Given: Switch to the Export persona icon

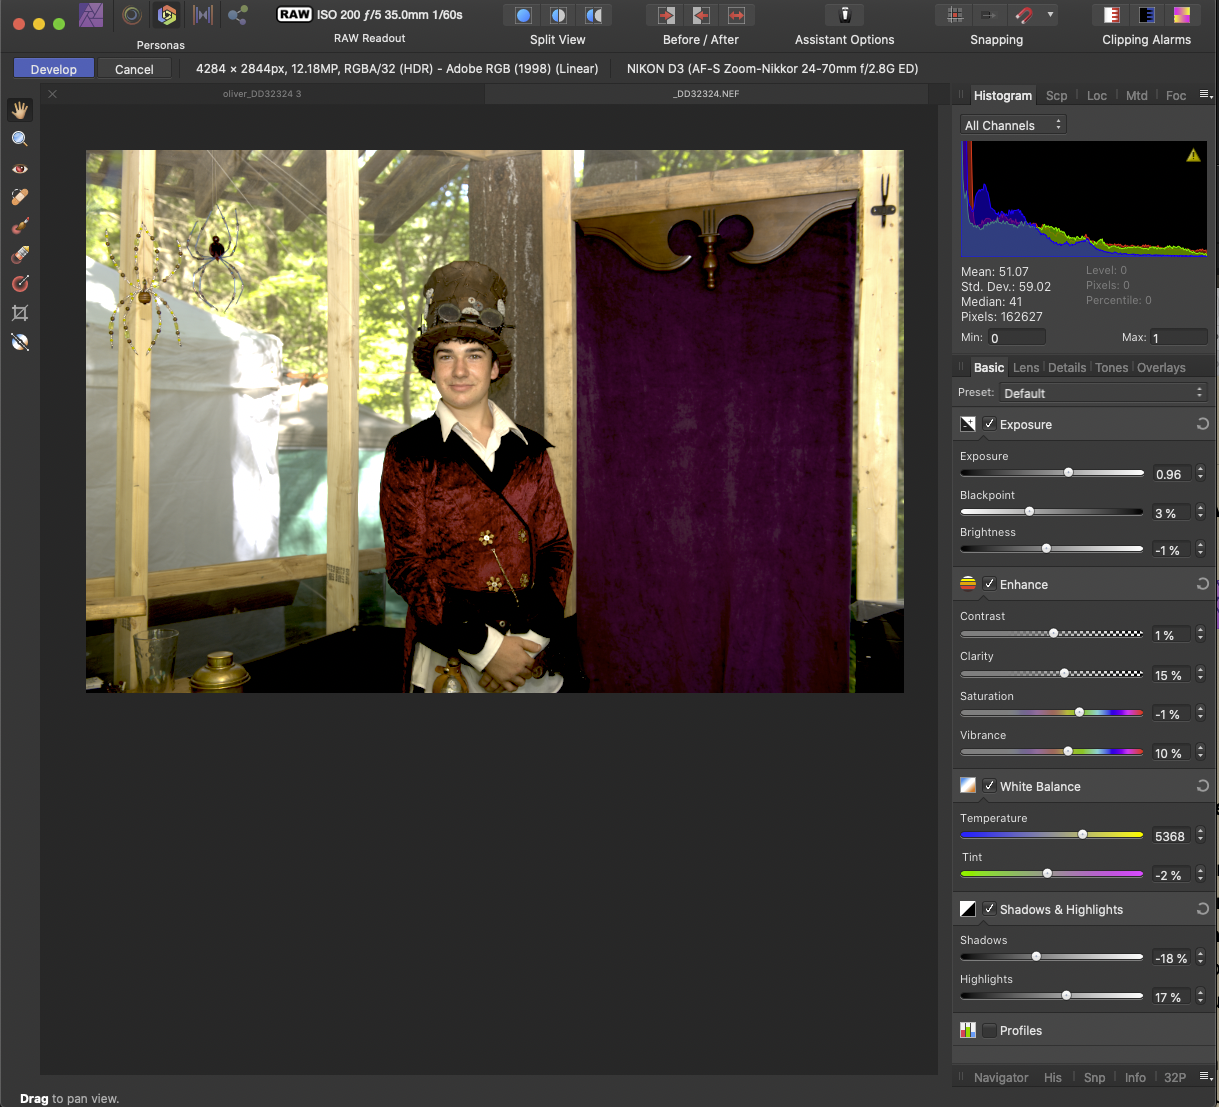Looking at the screenshot, I should (x=238, y=15).
